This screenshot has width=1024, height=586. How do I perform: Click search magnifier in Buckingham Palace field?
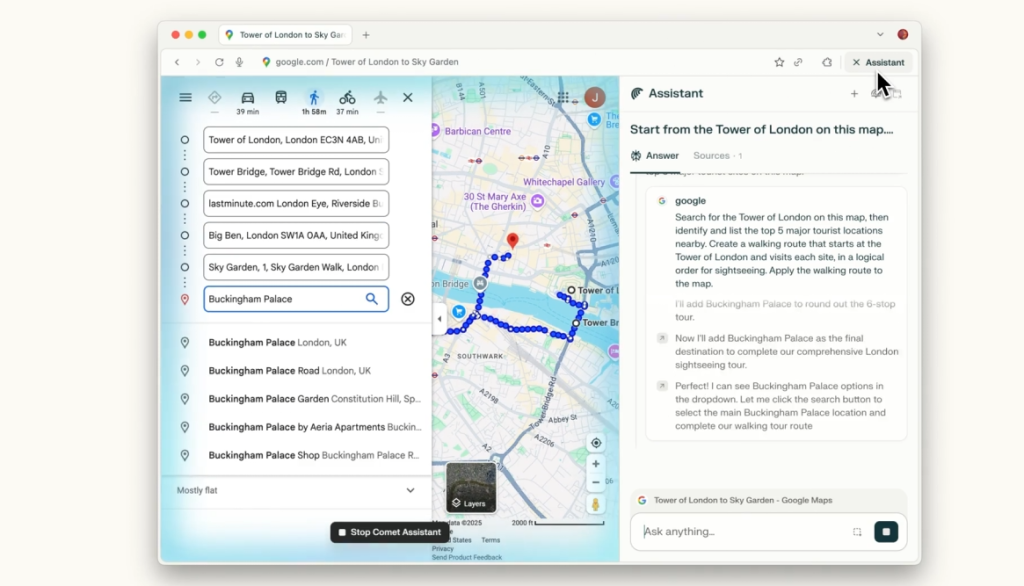372,299
